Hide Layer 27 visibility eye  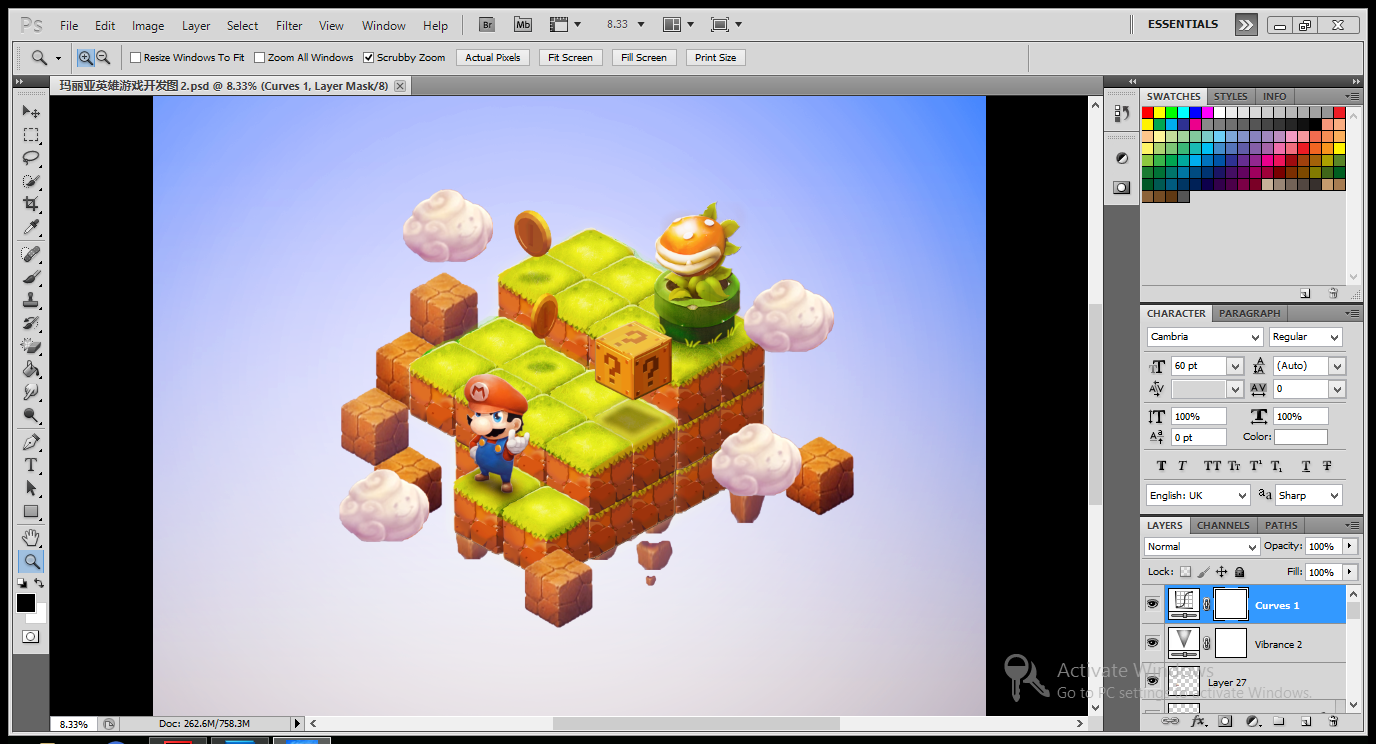[1152, 681]
